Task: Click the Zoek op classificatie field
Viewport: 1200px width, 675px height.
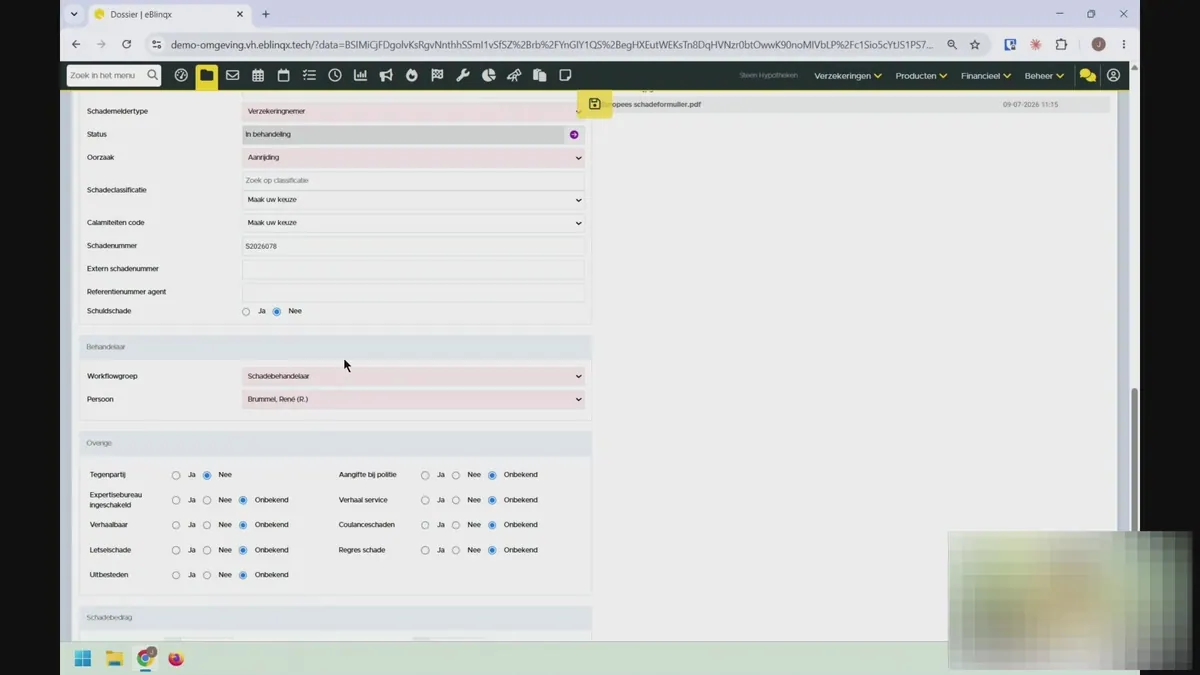Action: [x=413, y=180]
